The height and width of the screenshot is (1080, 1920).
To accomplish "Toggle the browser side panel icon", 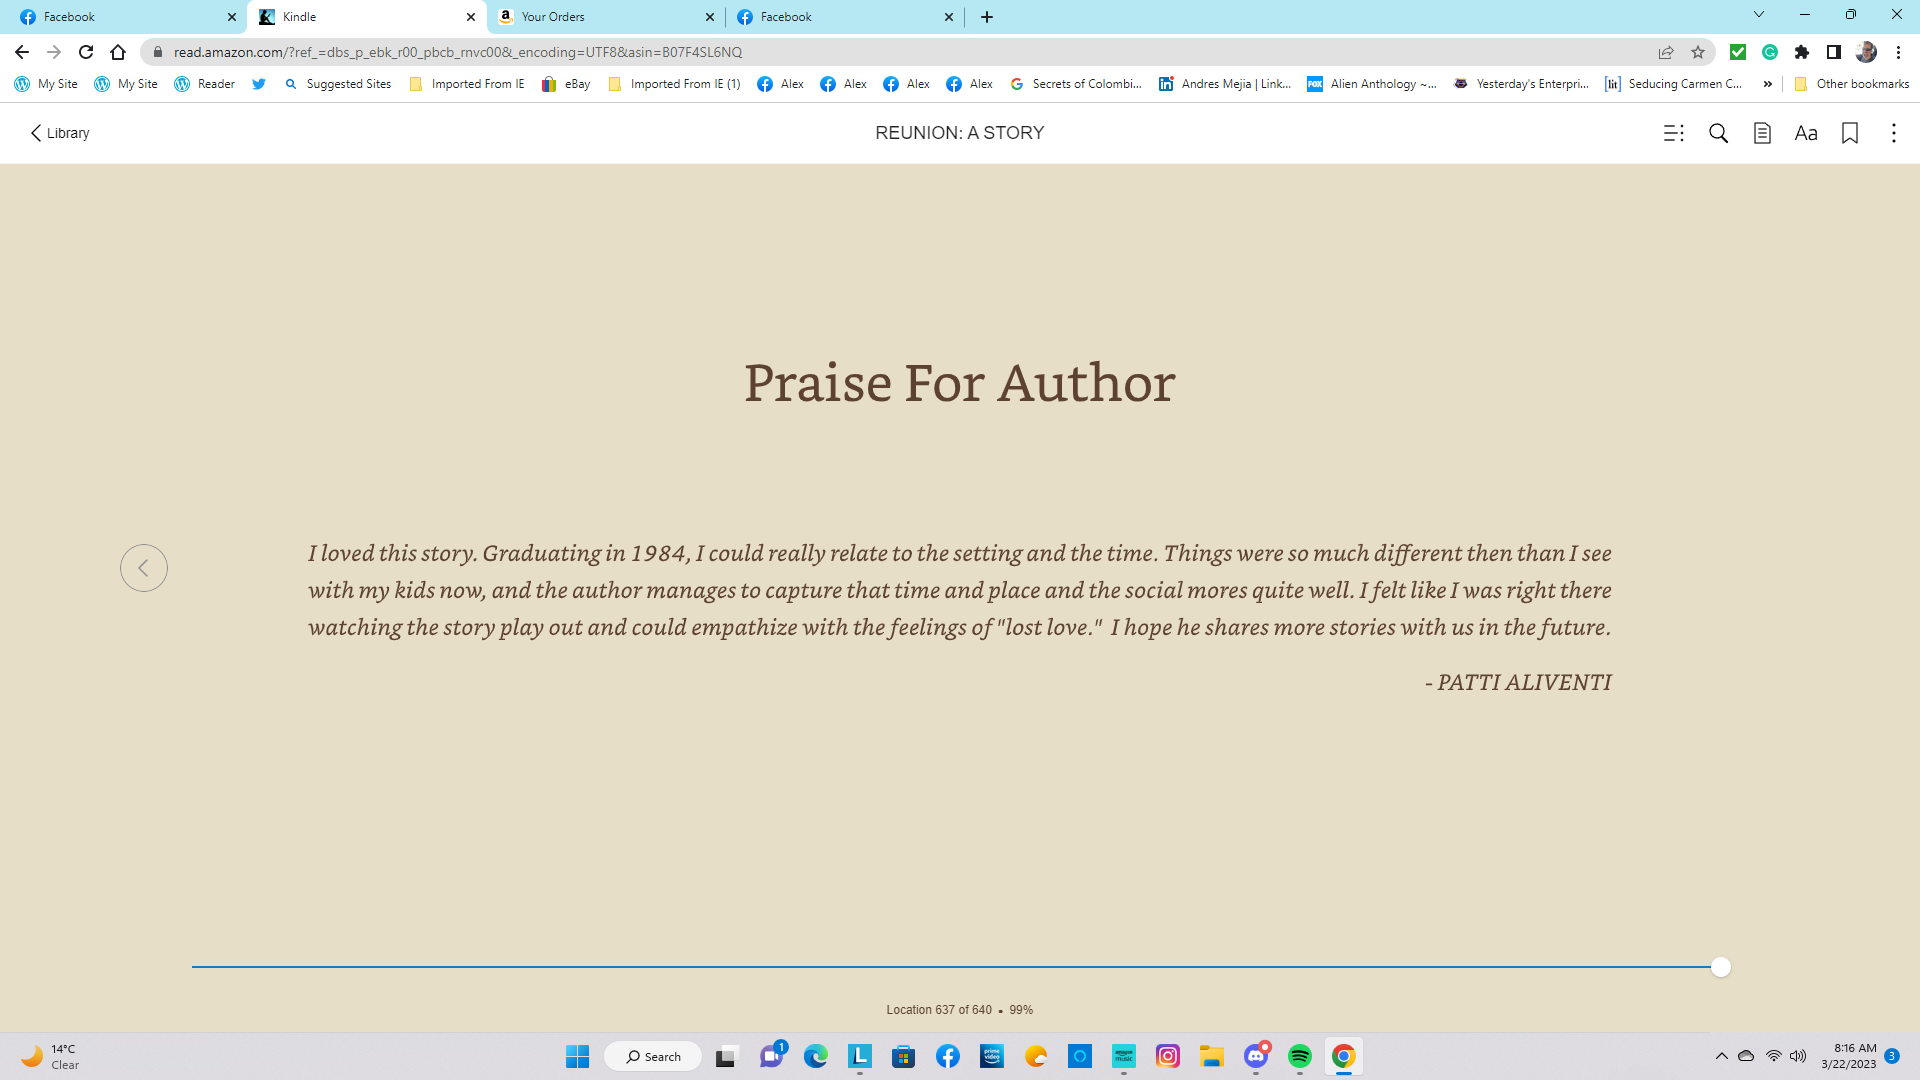I will [x=1833, y=52].
